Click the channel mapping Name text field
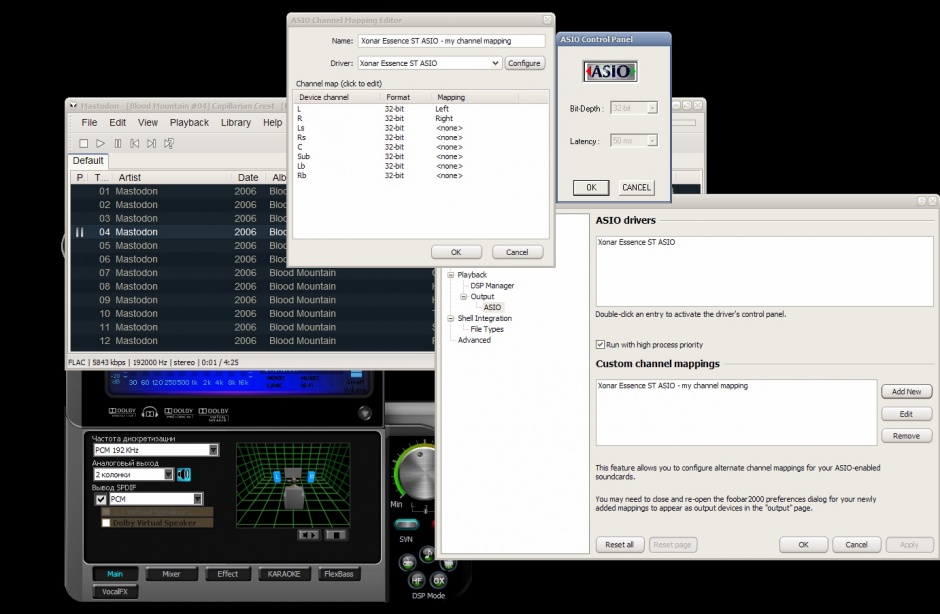This screenshot has width=940, height=614. 450,41
